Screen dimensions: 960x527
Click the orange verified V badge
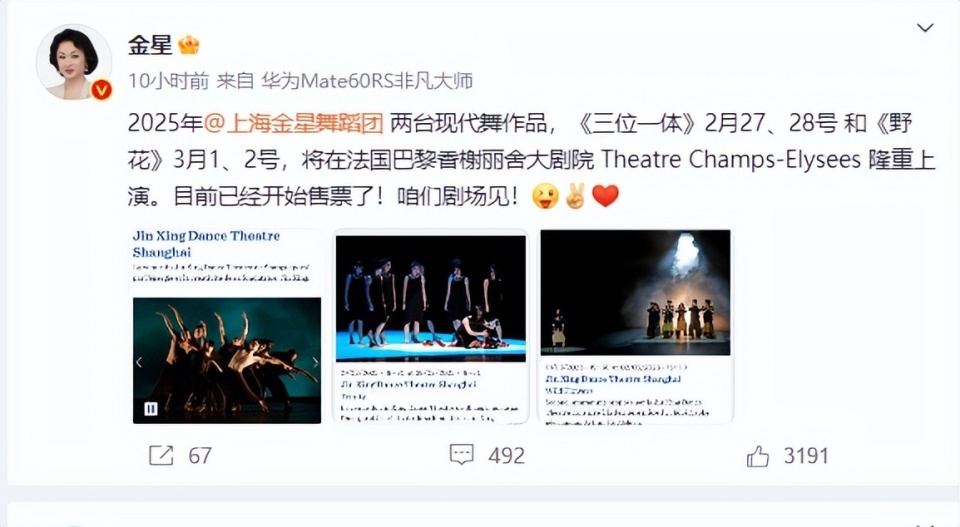[x=101, y=90]
